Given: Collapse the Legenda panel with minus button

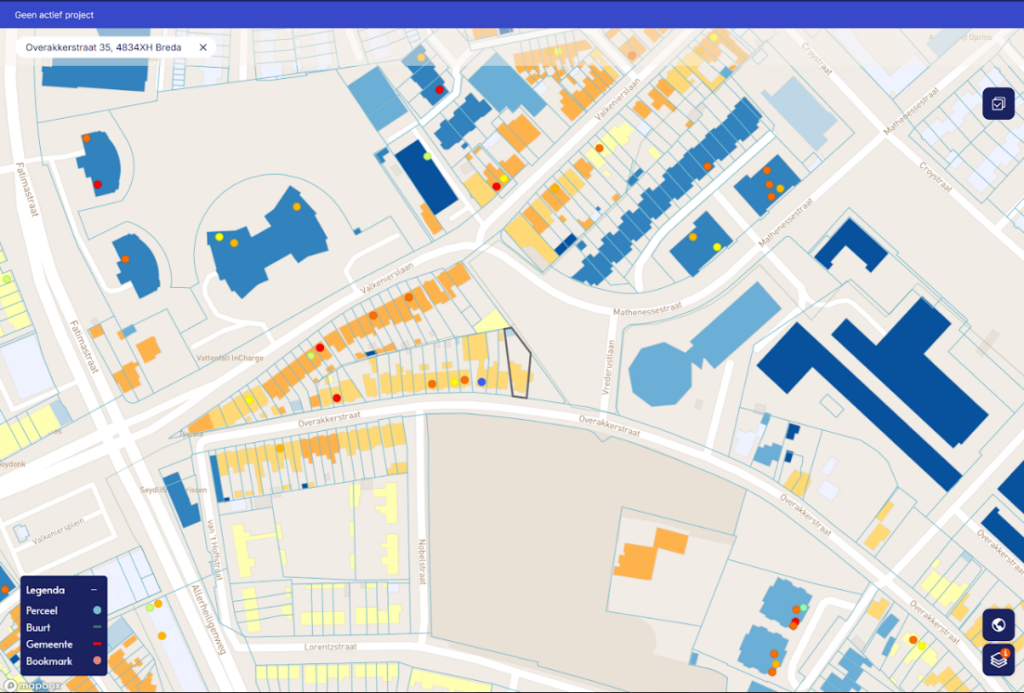Looking at the screenshot, I should pyautogui.click(x=94, y=590).
